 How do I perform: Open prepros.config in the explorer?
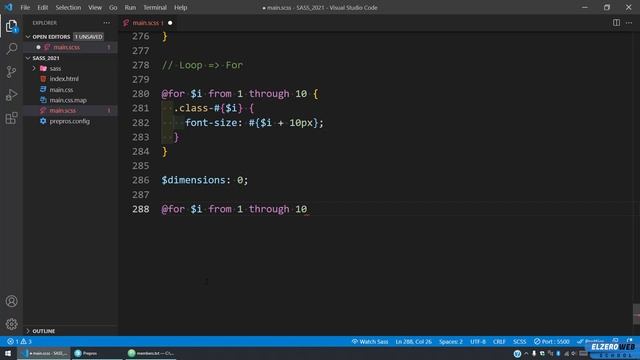point(69,121)
